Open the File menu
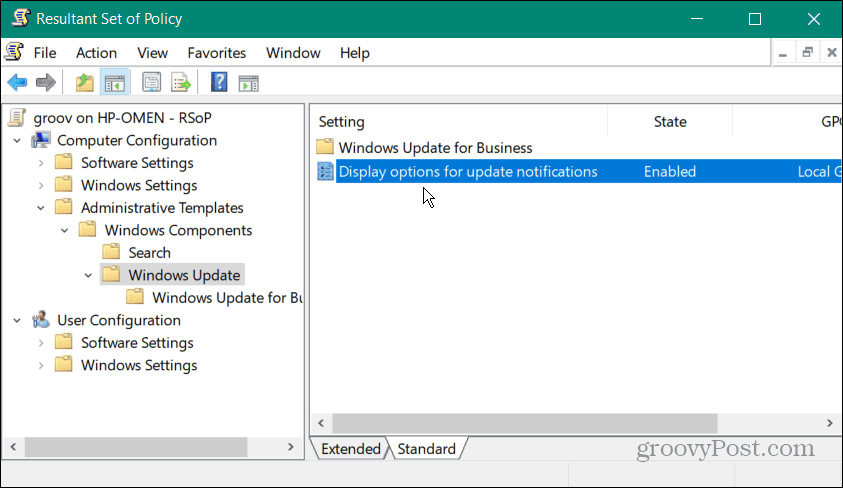This screenshot has width=843, height=488. [45, 53]
